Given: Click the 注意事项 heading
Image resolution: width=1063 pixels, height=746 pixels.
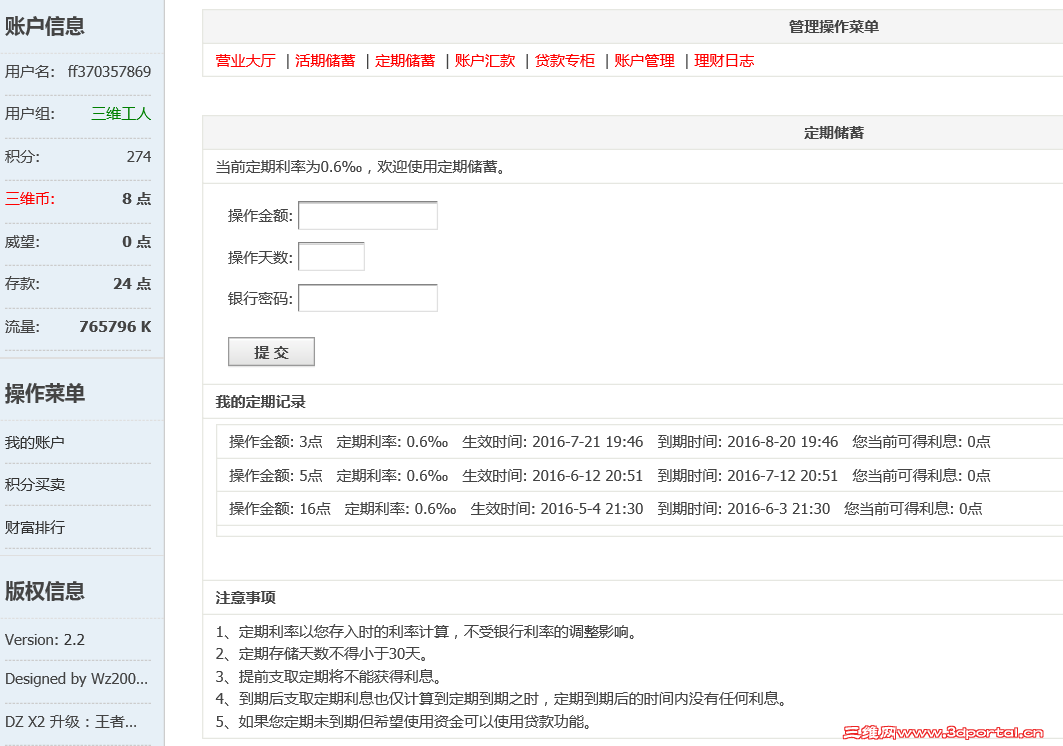Looking at the screenshot, I should coord(245,597).
